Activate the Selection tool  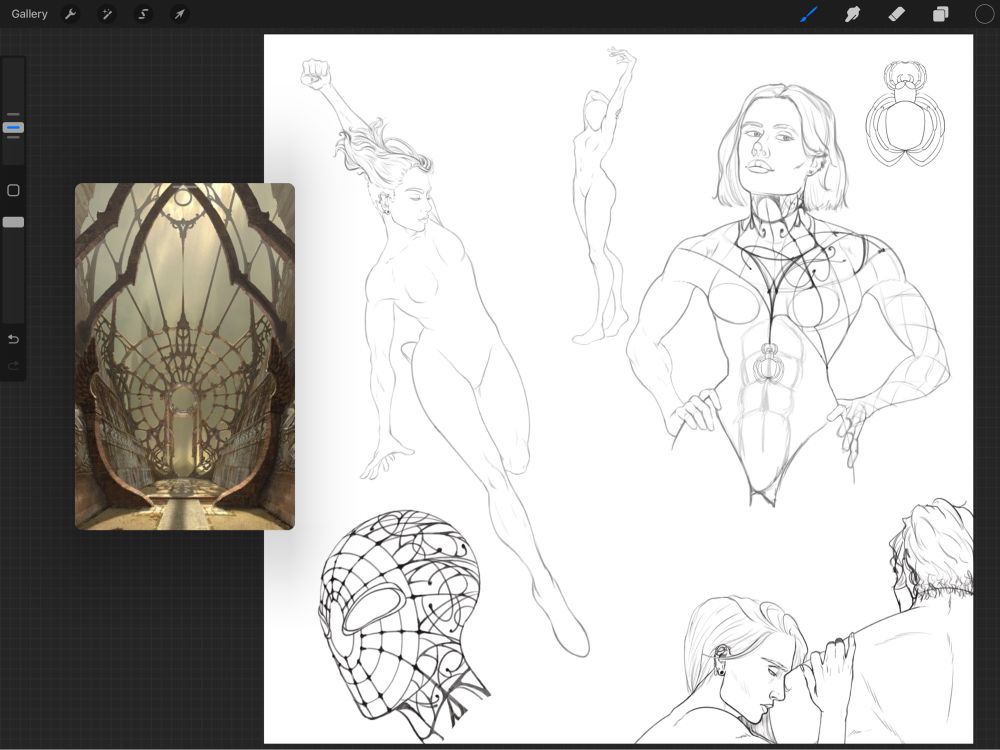point(143,14)
